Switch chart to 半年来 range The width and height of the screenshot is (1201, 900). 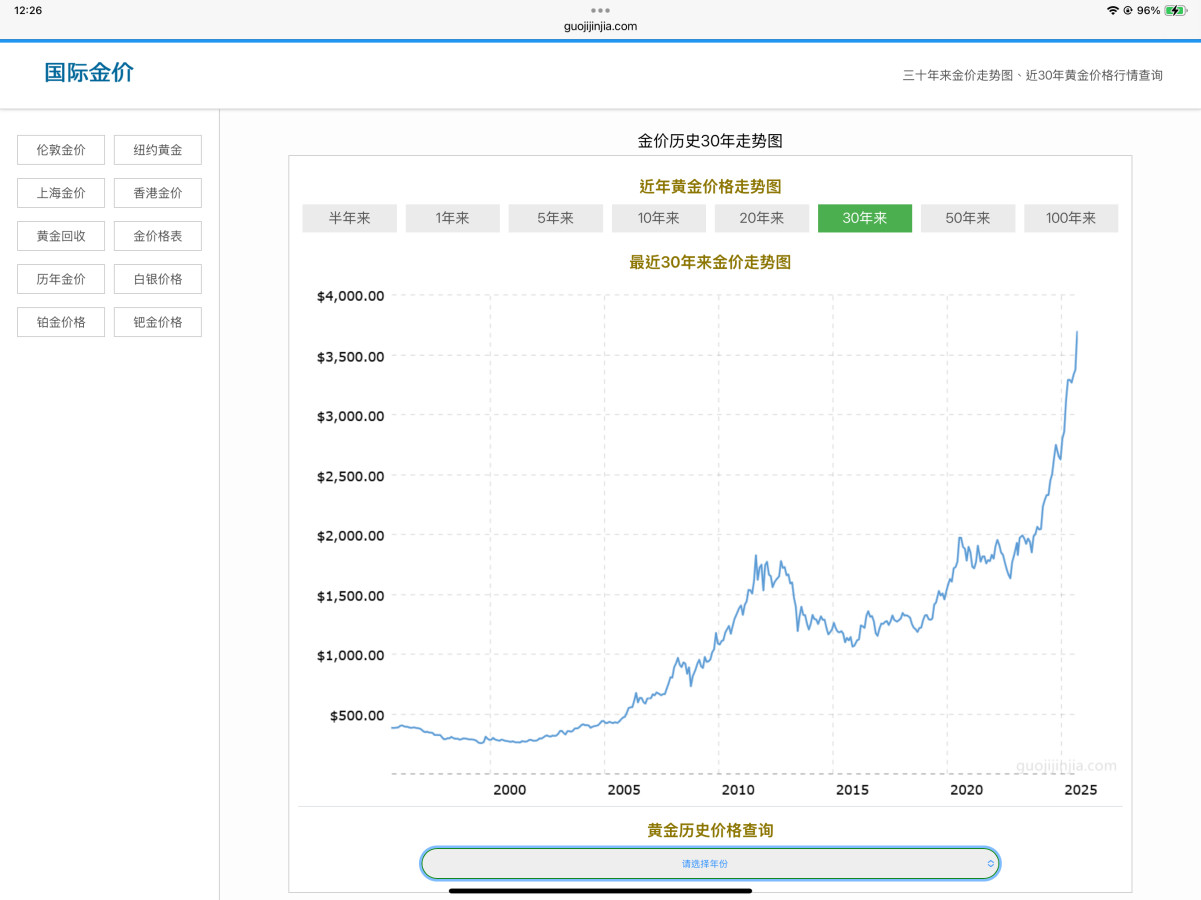[349, 218]
